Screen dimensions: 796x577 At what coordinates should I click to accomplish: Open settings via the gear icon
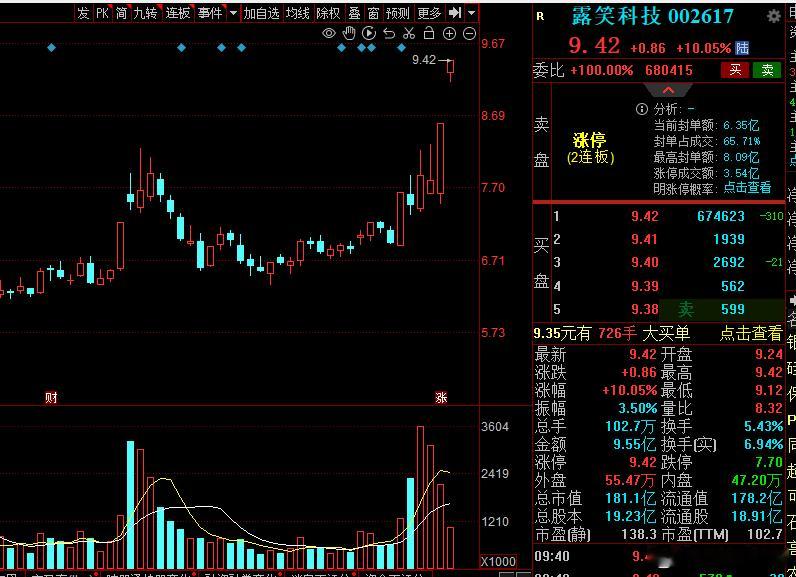774,17
